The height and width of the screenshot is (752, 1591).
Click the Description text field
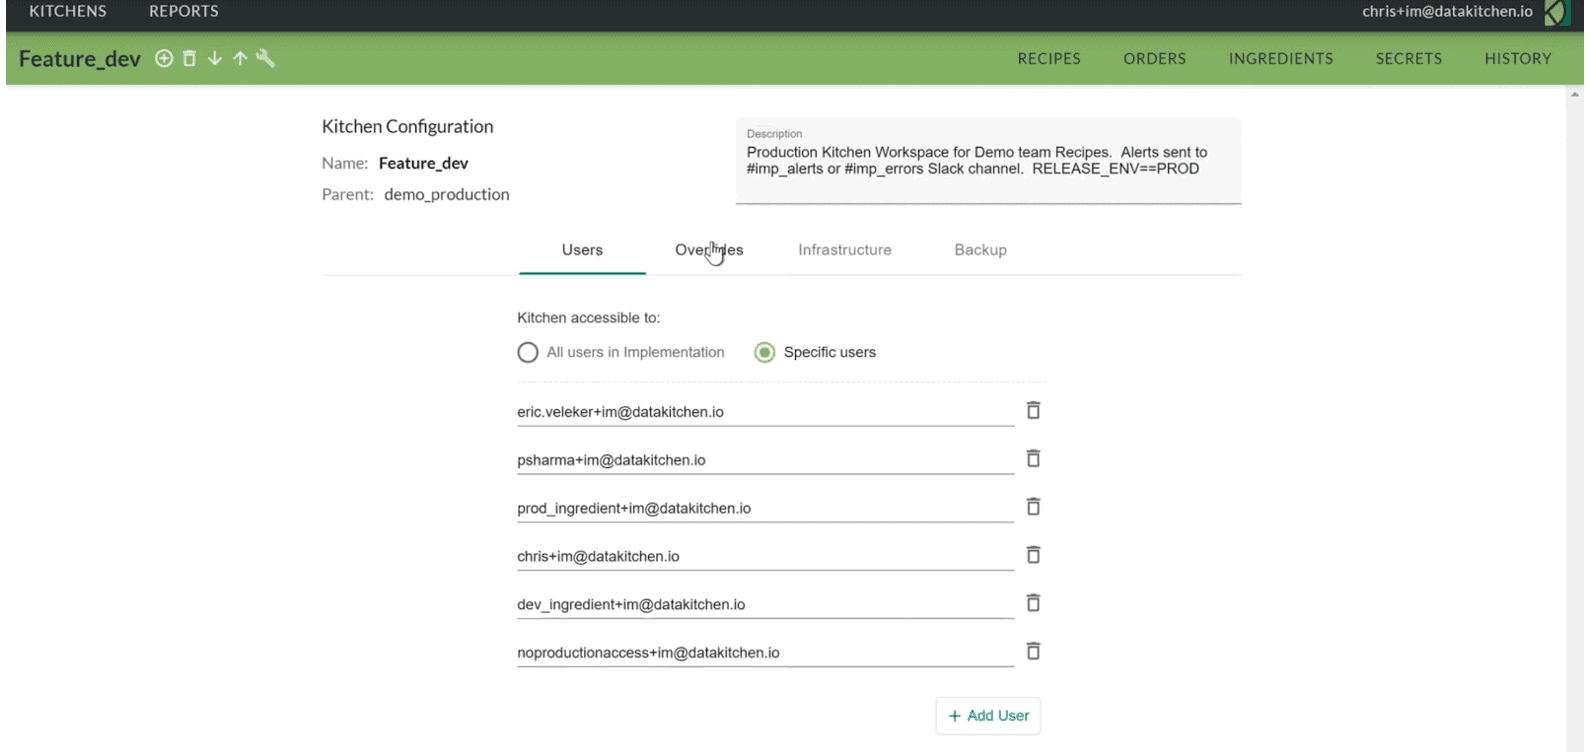click(987, 162)
